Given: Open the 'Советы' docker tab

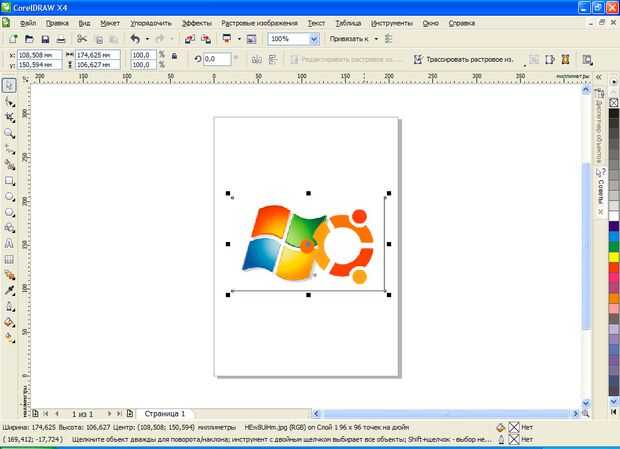Looking at the screenshot, I should click(601, 191).
